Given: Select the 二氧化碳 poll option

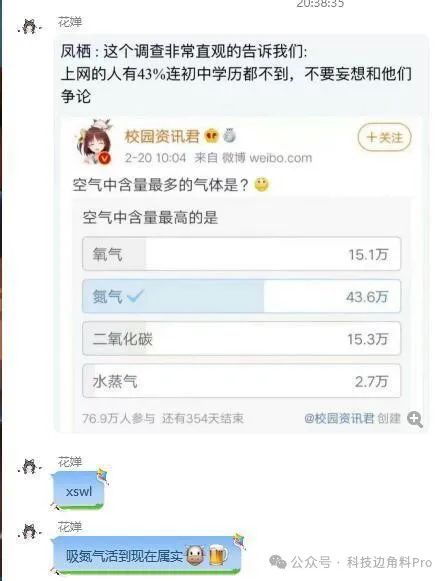Looking at the screenshot, I should click(x=242, y=339).
